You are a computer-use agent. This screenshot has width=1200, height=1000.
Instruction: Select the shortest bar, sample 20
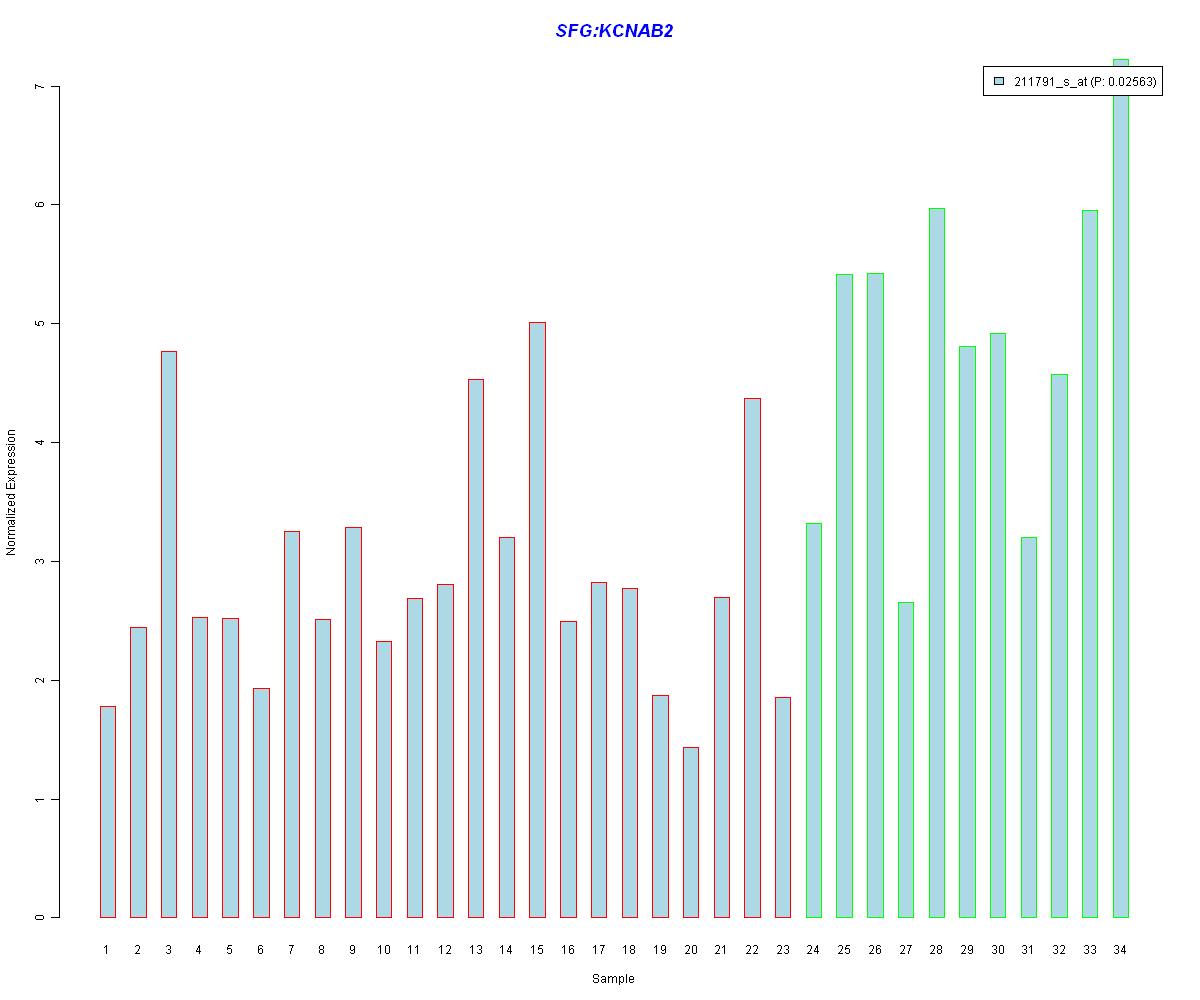[691, 832]
